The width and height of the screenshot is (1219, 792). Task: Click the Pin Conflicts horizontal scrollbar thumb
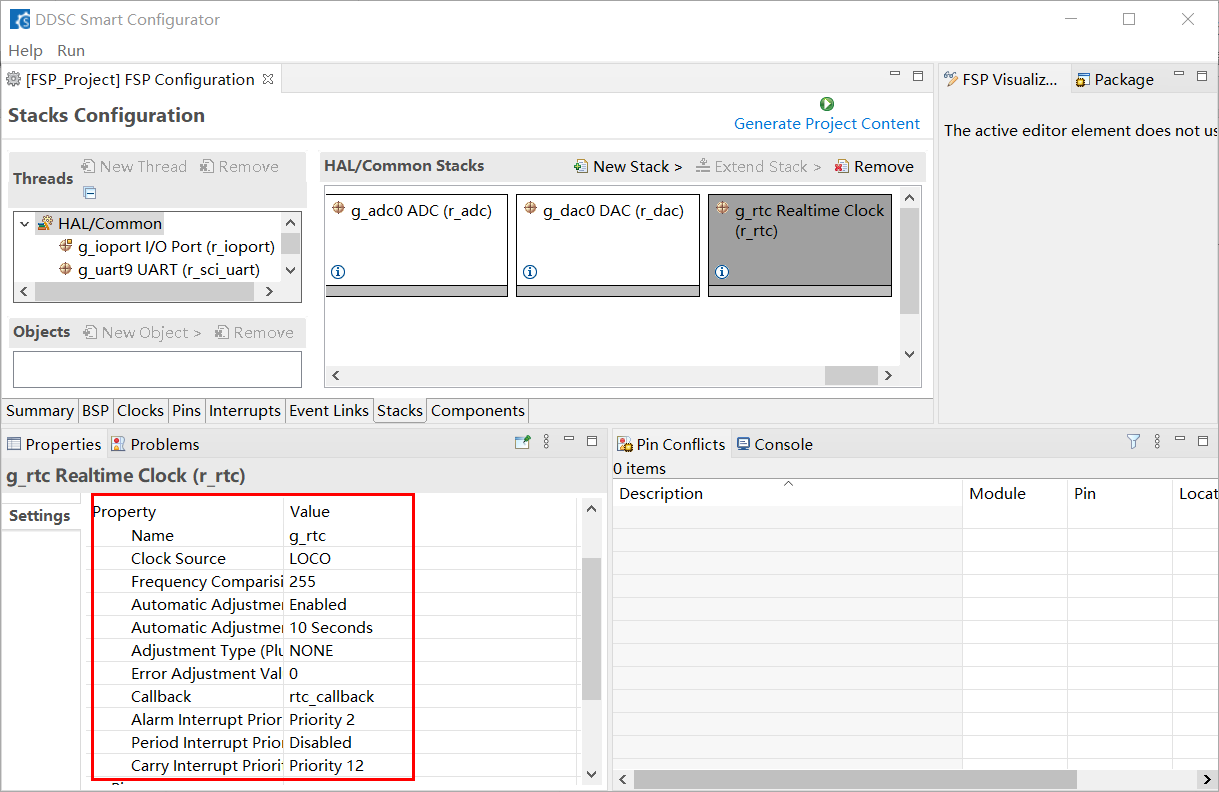coord(855,778)
